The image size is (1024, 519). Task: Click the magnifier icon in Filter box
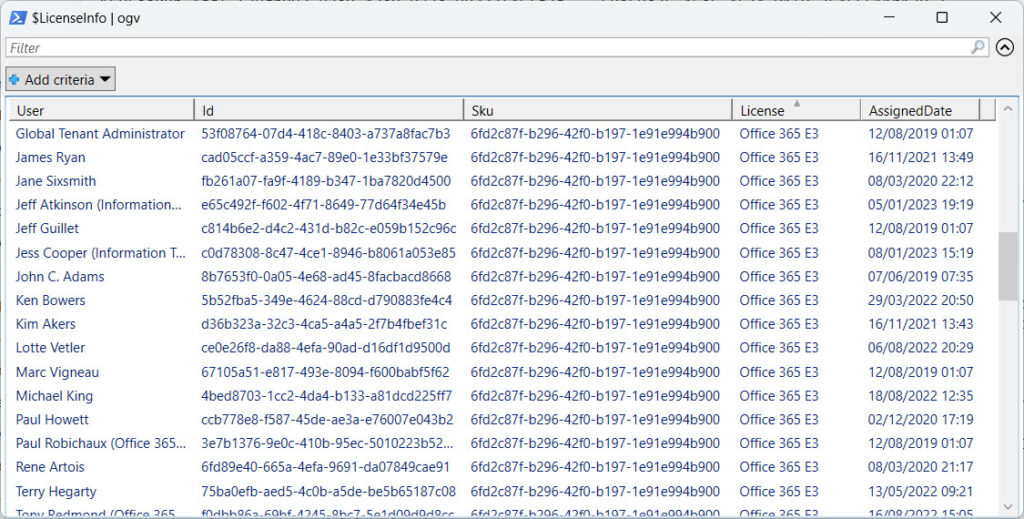point(977,47)
